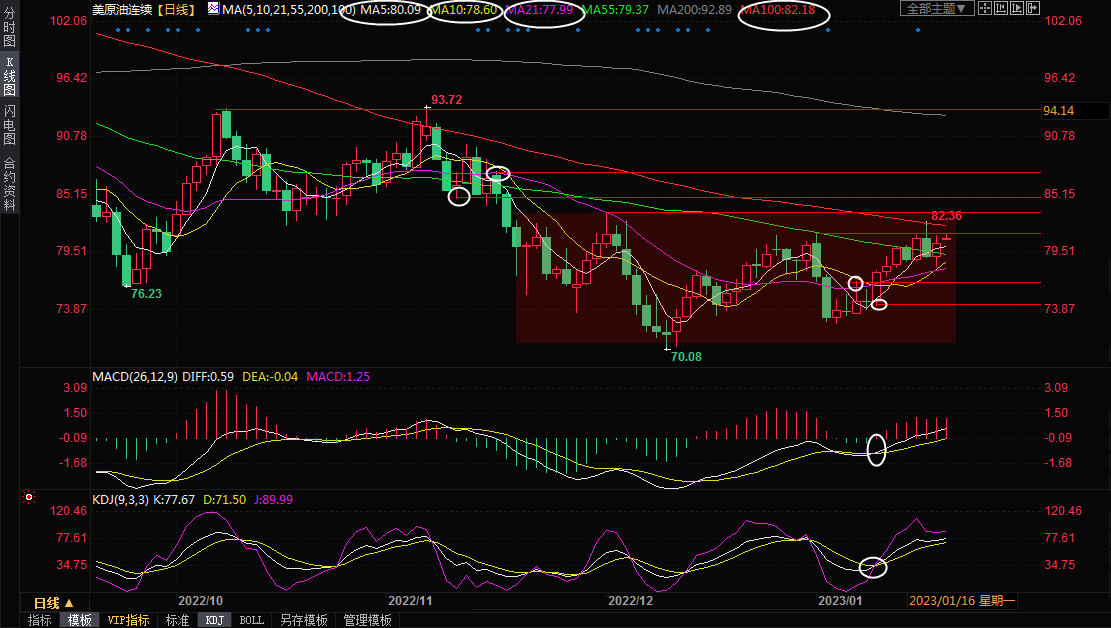Toggle the BOLL indicator button
Viewport: 1111px width, 628px height.
(252, 620)
